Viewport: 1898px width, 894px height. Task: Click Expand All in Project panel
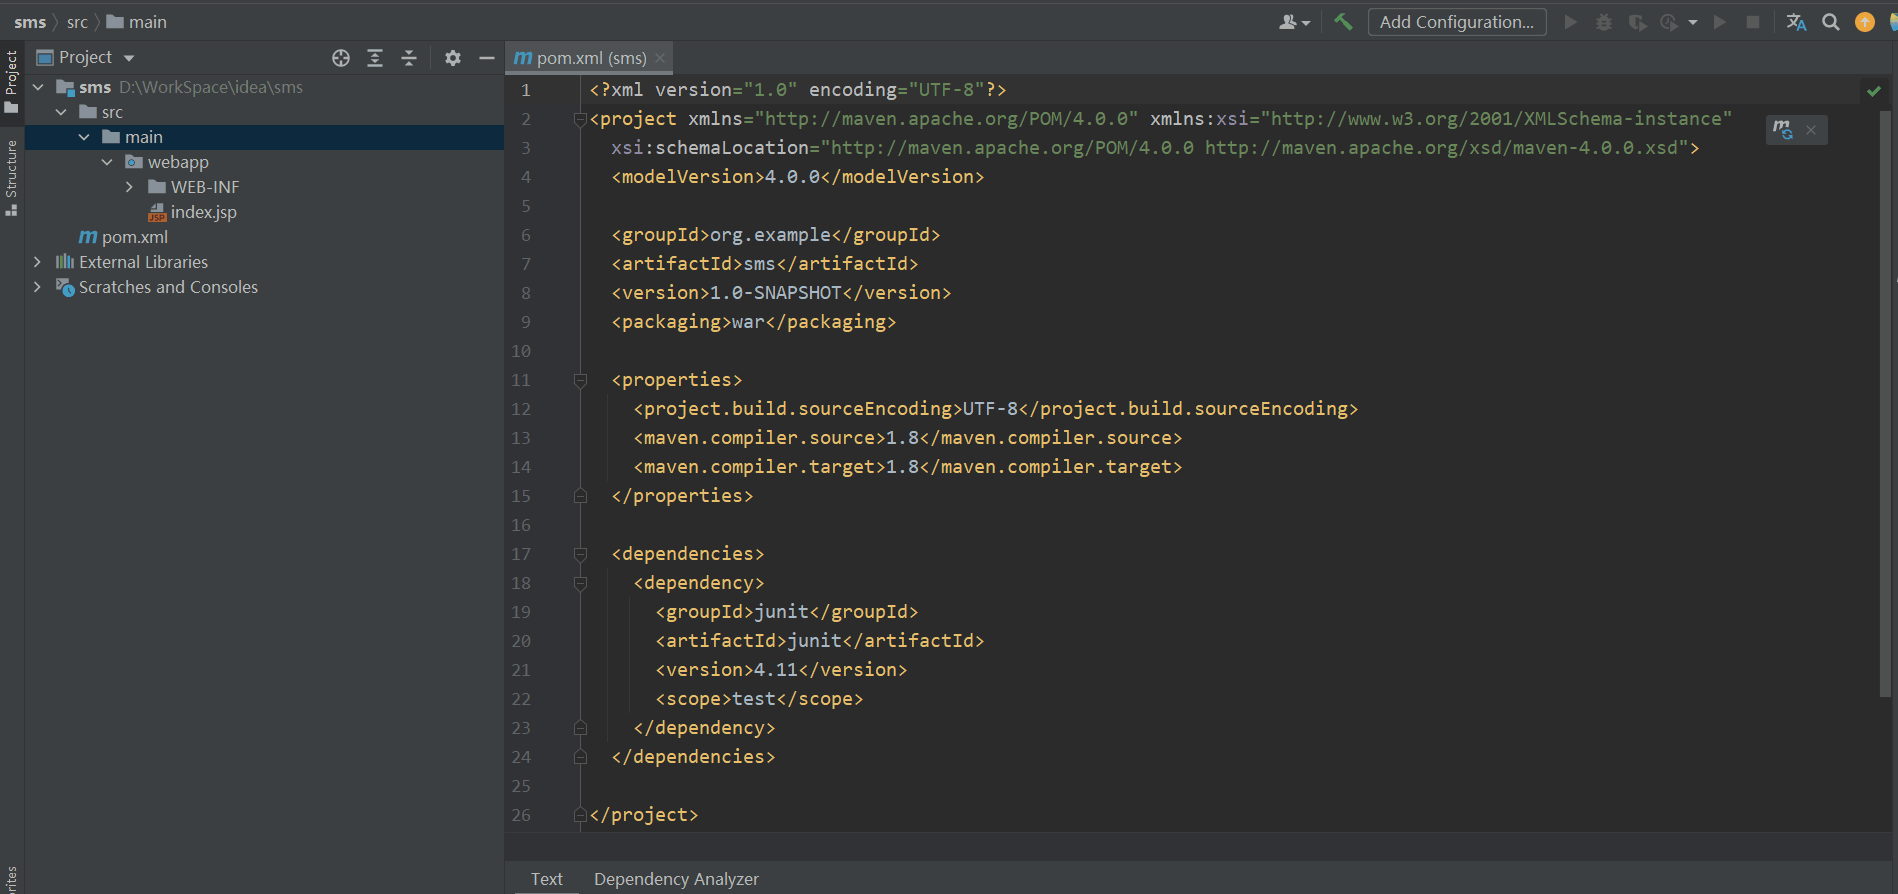point(375,58)
